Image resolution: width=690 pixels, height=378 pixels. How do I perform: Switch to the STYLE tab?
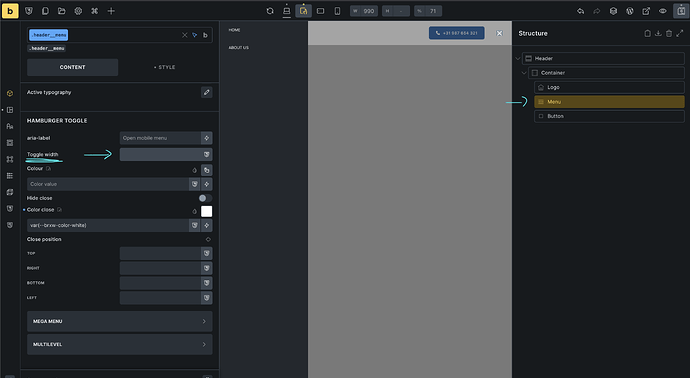[165, 67]
